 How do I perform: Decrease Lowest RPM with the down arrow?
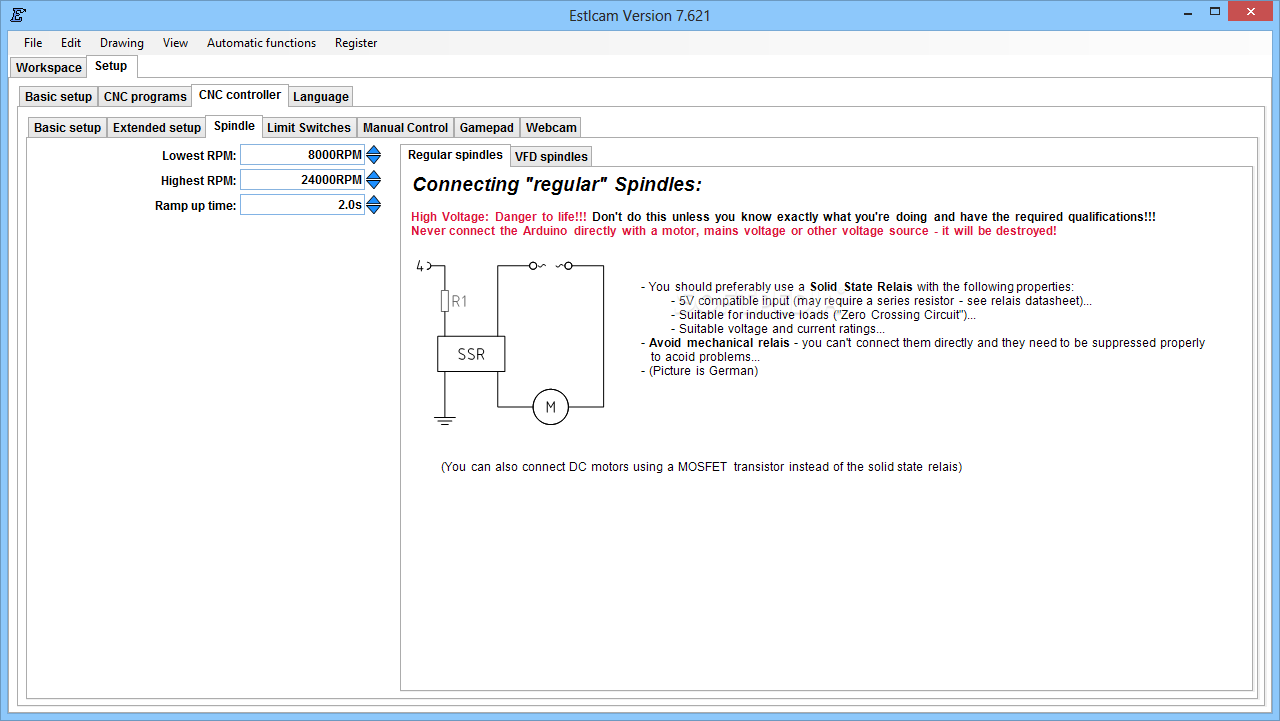point(373,160)
